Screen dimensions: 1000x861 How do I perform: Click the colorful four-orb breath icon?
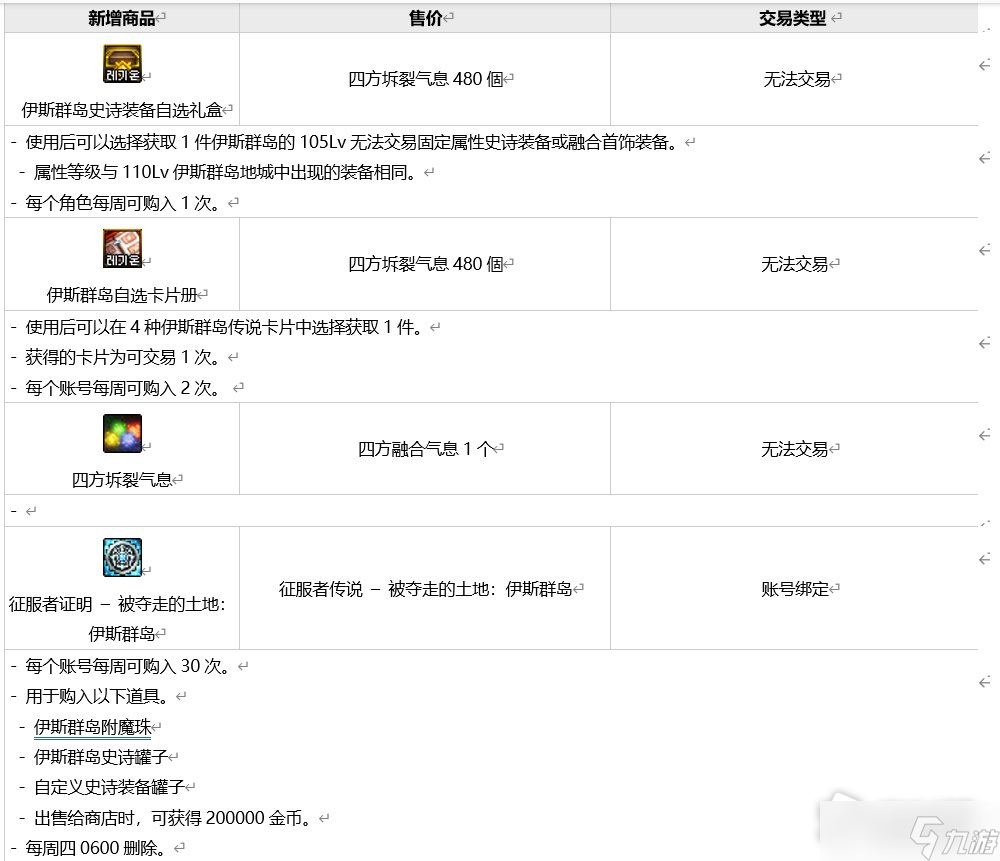tap(122, 433)
